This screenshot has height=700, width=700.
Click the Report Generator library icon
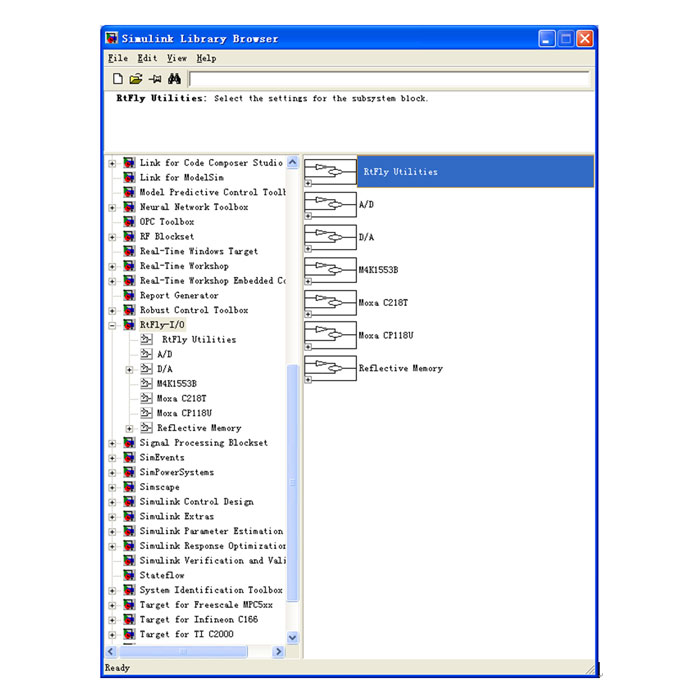(129, 295)
